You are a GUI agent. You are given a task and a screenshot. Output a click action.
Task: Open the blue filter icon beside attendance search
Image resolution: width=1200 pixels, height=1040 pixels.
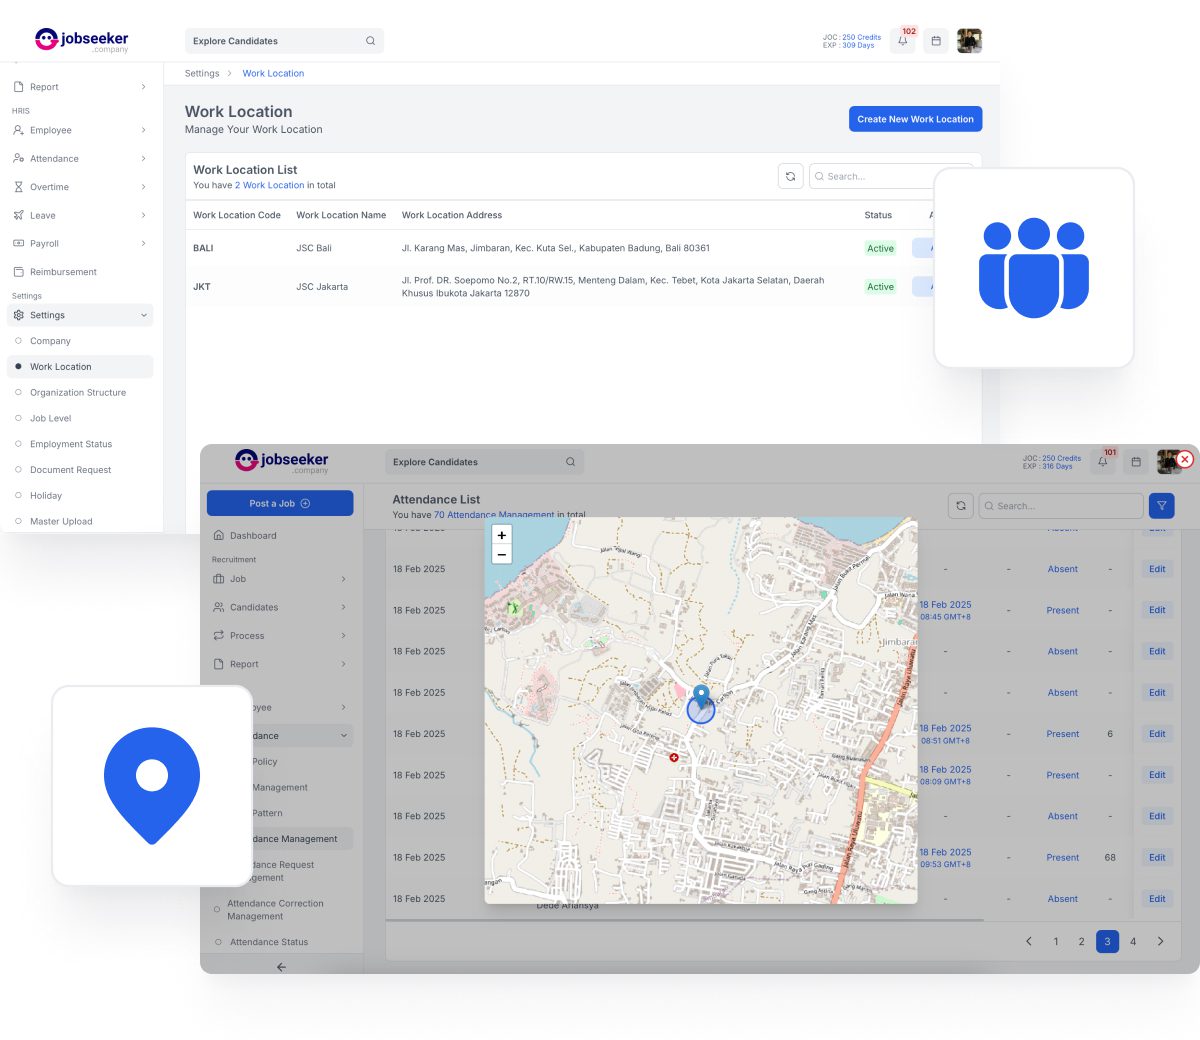click(1161, 505)
